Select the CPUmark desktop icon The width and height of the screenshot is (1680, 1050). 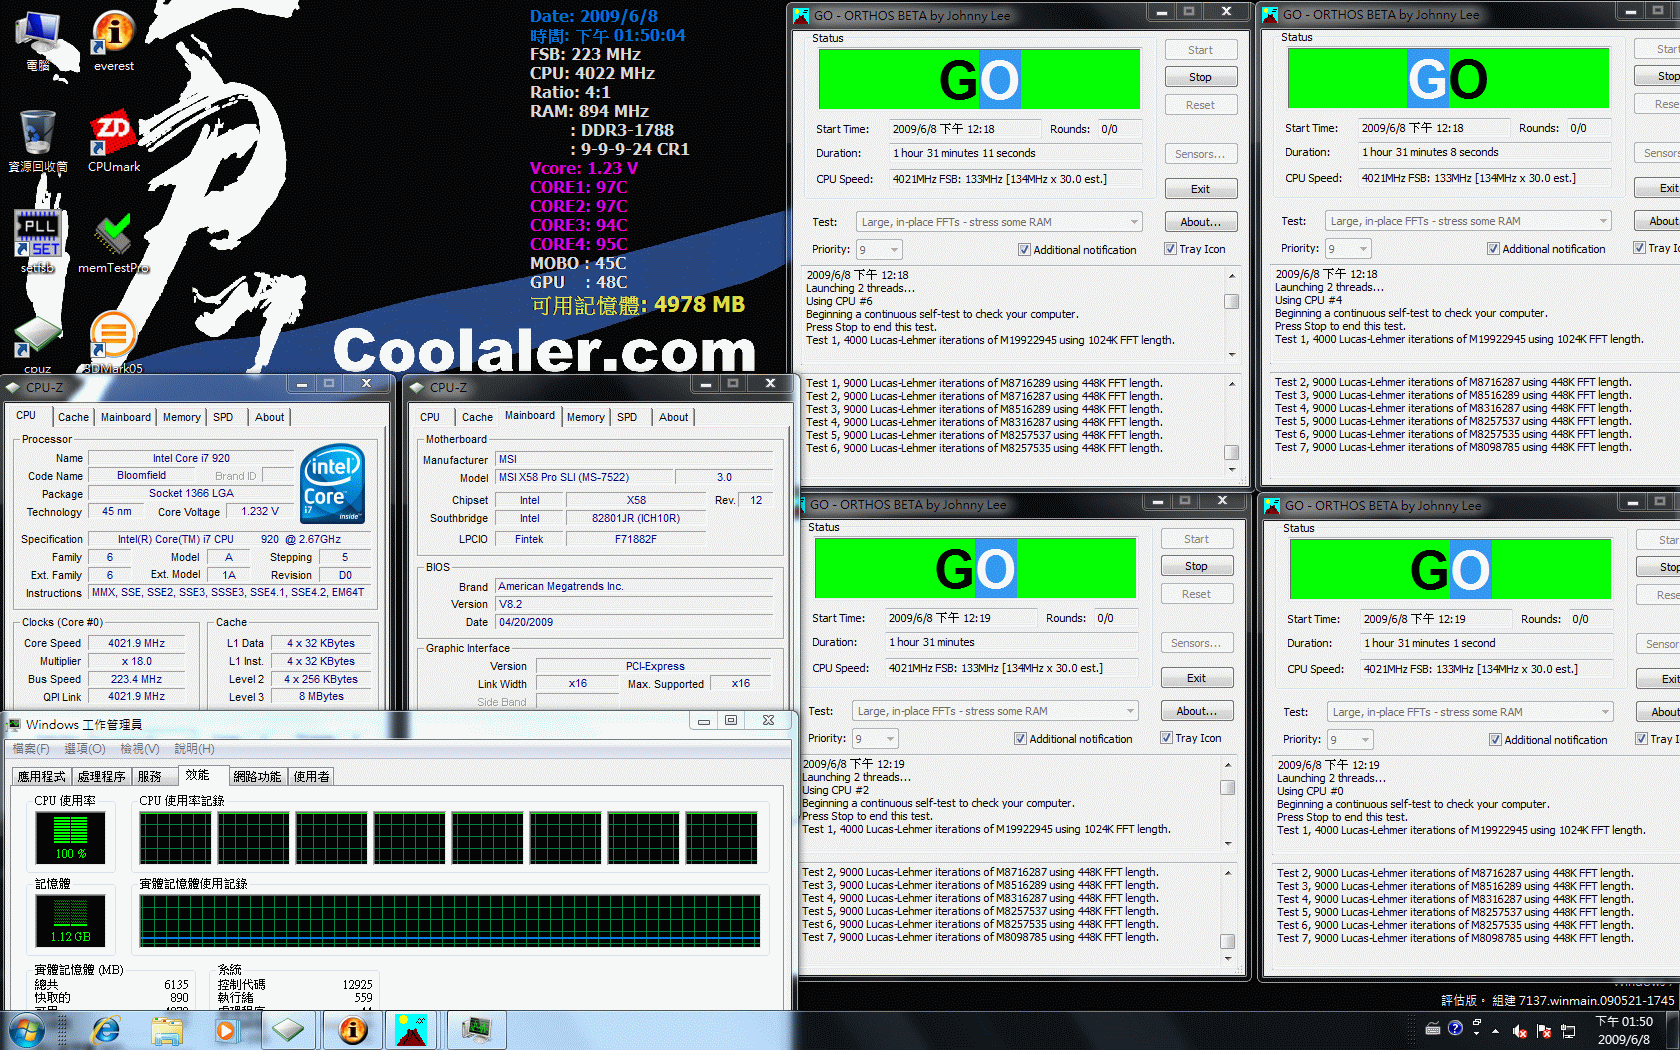click(x=114, y=141)
